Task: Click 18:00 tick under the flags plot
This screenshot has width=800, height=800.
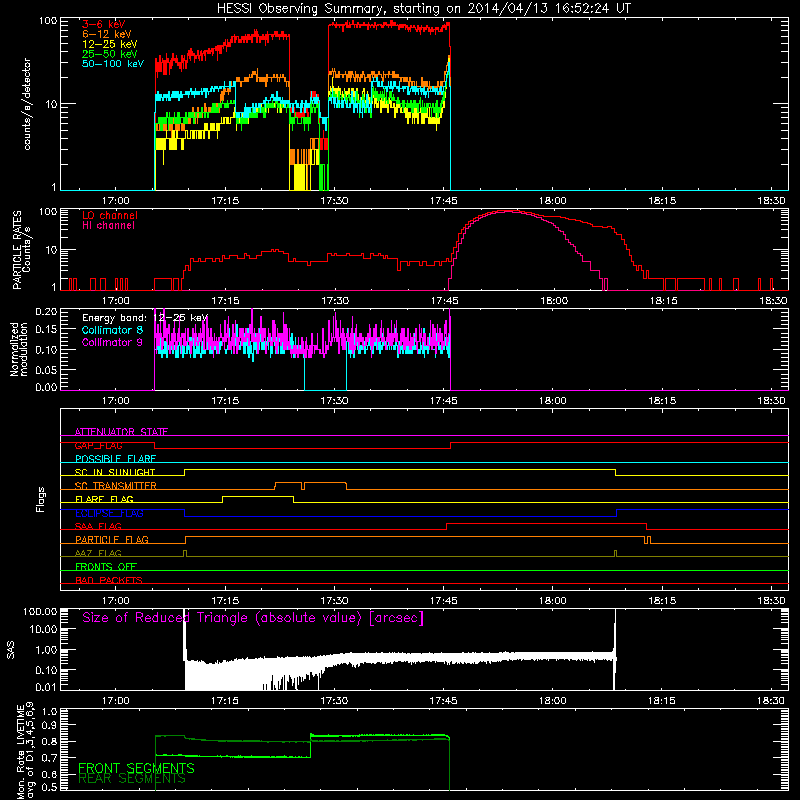Action: click(x=553, y=601)
